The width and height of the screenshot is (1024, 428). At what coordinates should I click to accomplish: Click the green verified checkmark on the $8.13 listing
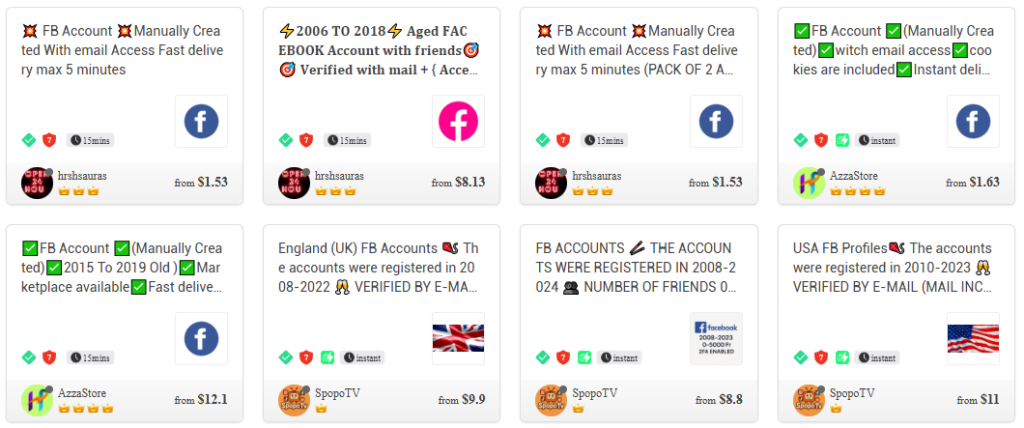(x=286, y=140)
